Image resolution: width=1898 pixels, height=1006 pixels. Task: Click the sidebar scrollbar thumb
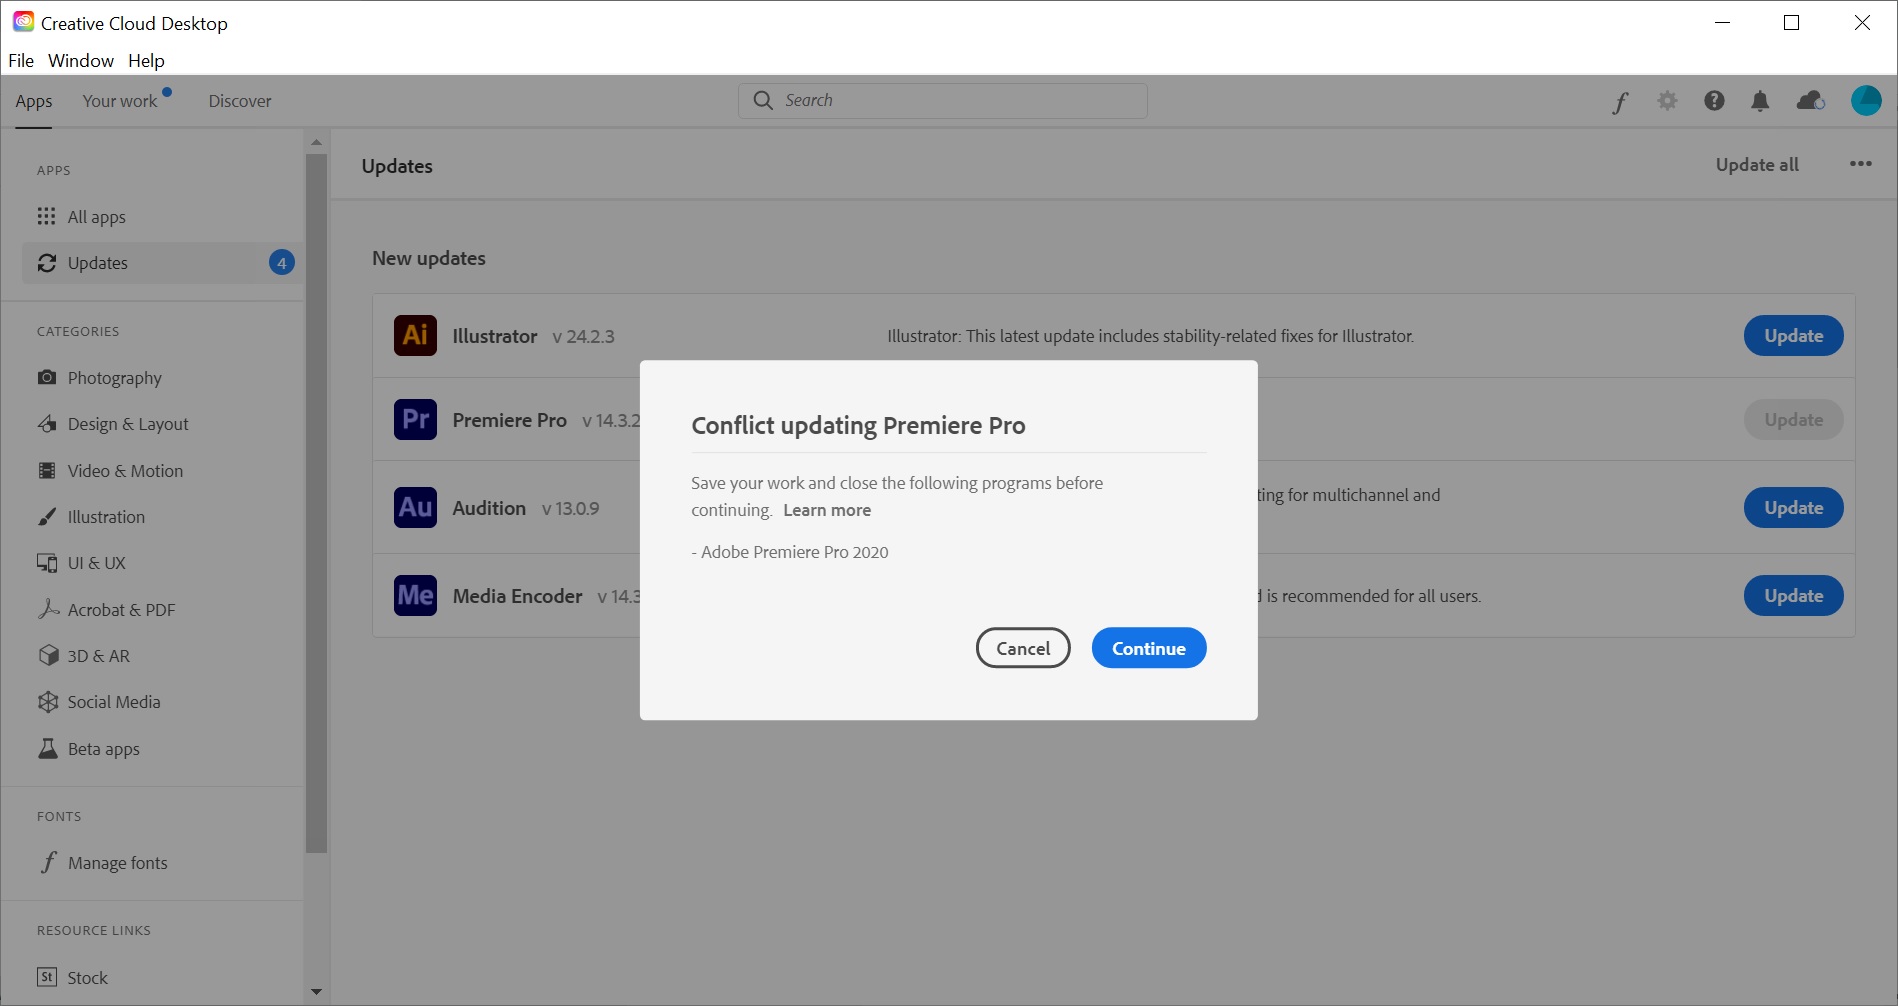[x=316, y=502]
